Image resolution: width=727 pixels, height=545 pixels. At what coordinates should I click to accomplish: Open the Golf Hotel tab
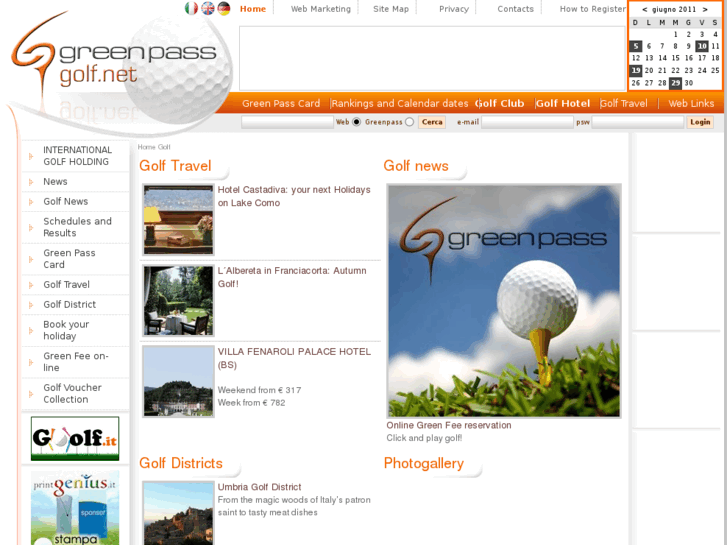(x=563, y=103)
